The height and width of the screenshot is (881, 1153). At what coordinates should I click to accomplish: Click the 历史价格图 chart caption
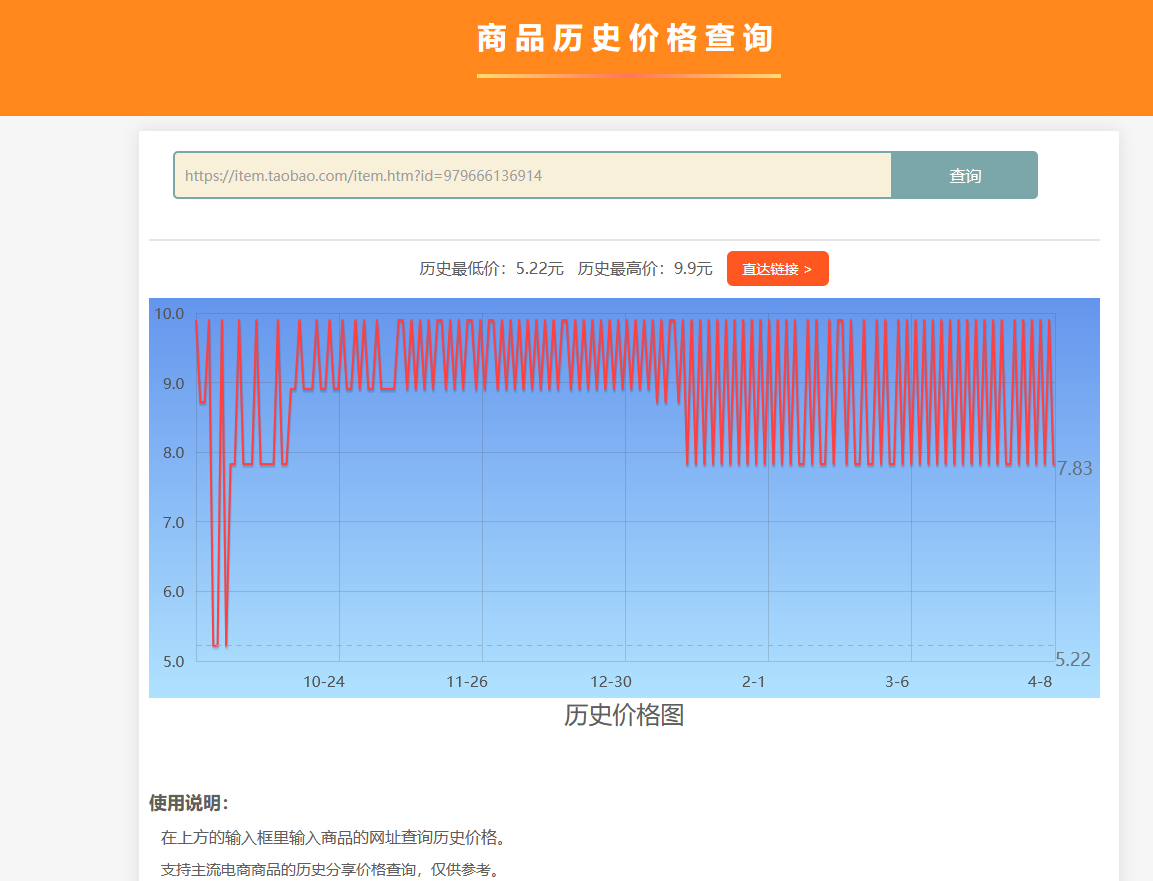pos(624,716)
